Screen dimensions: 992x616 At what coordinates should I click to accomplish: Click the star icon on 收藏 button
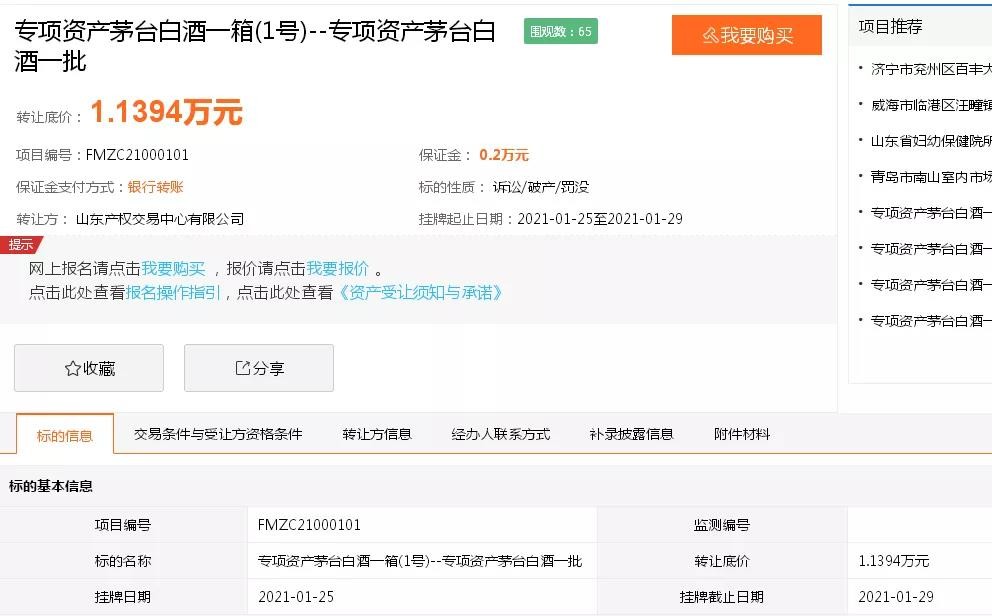[72, 368]
